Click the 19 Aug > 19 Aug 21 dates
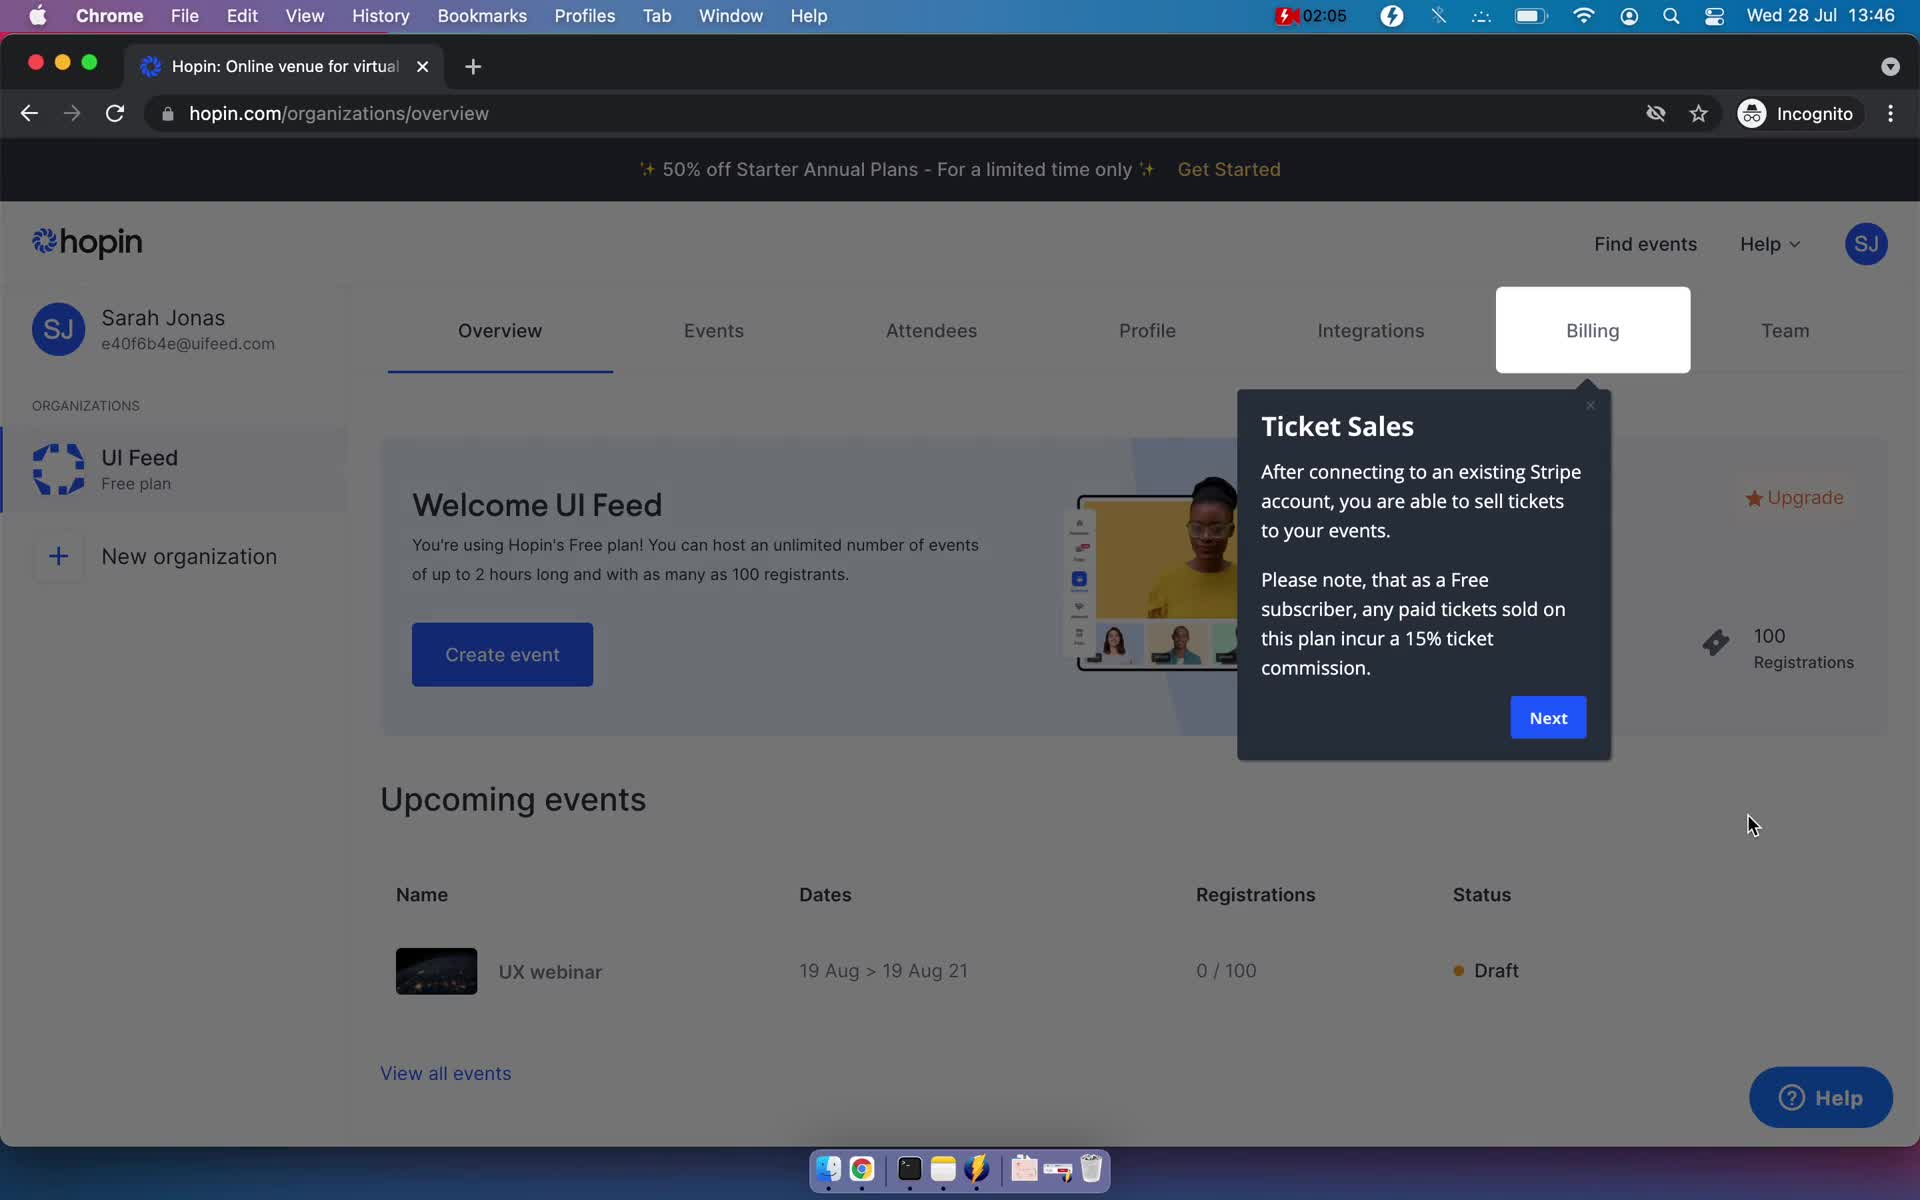The image size is (1920, 1200). pos(883,971)
